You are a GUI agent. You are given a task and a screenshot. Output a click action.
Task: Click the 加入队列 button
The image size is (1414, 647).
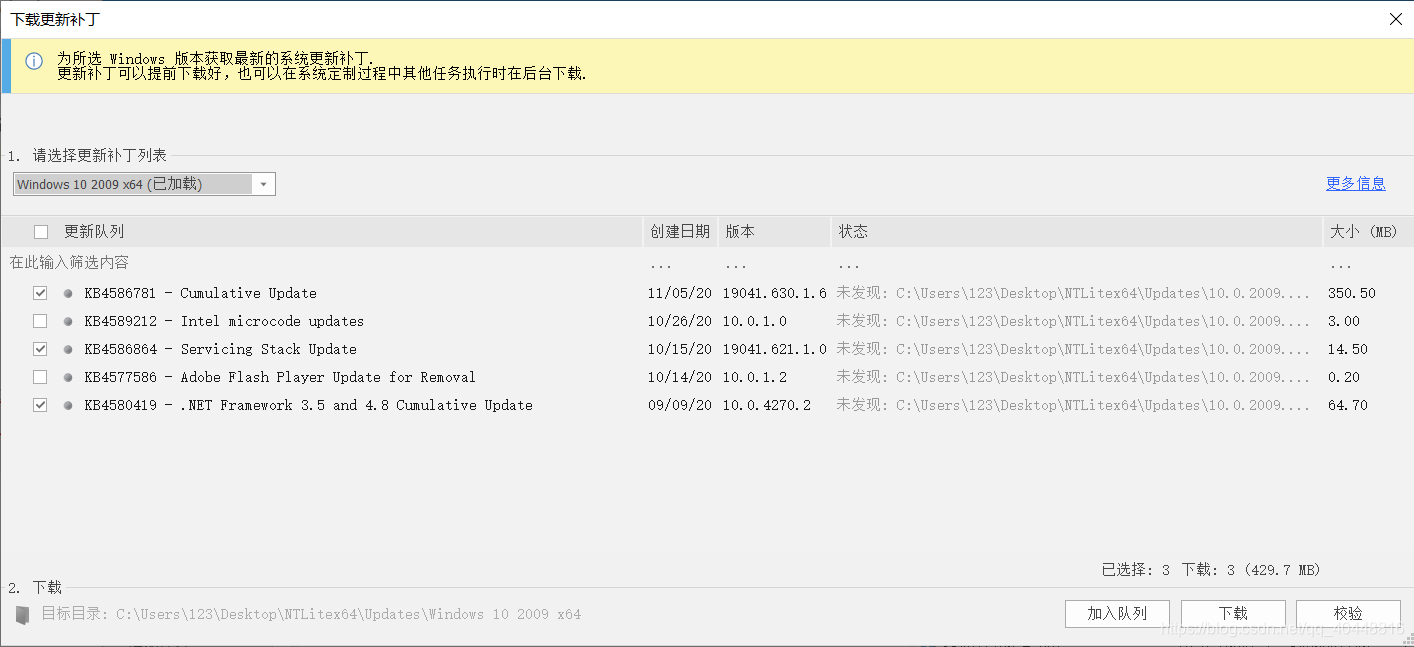tap(1117, 613)
